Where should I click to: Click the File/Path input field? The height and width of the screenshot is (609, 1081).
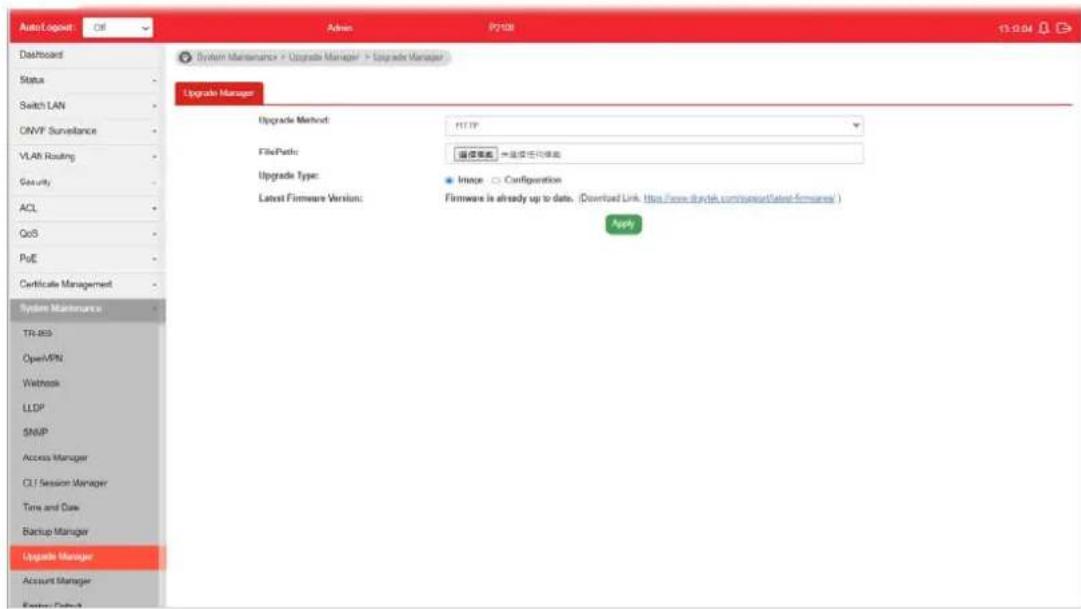(654, 154)
